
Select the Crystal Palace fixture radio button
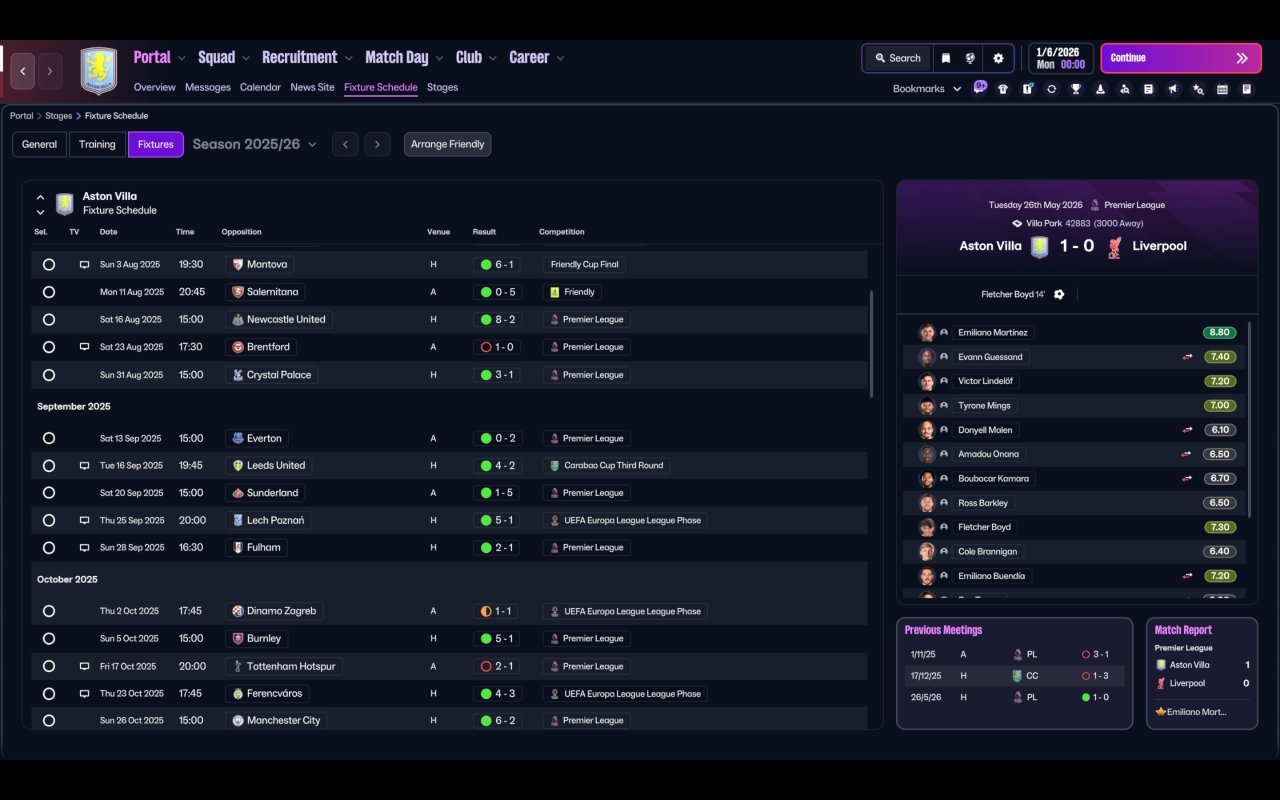49,375
